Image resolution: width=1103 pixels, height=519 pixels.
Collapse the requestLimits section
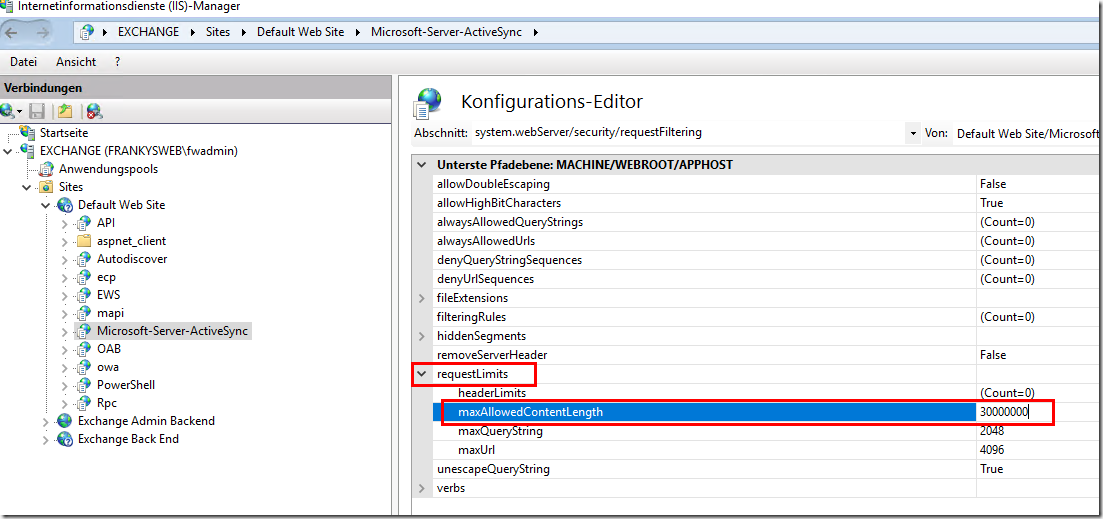[421, 374]
